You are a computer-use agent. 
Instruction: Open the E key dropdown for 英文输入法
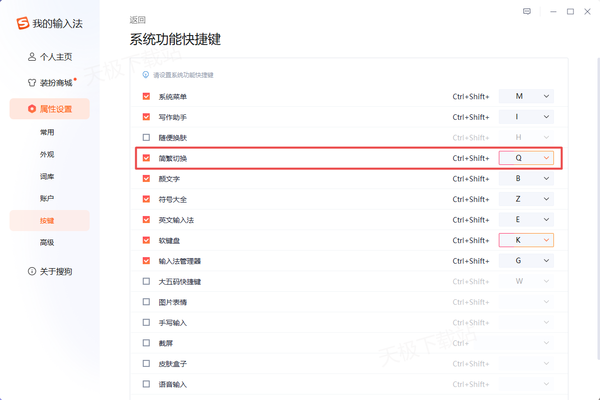(x=526, y=220)
